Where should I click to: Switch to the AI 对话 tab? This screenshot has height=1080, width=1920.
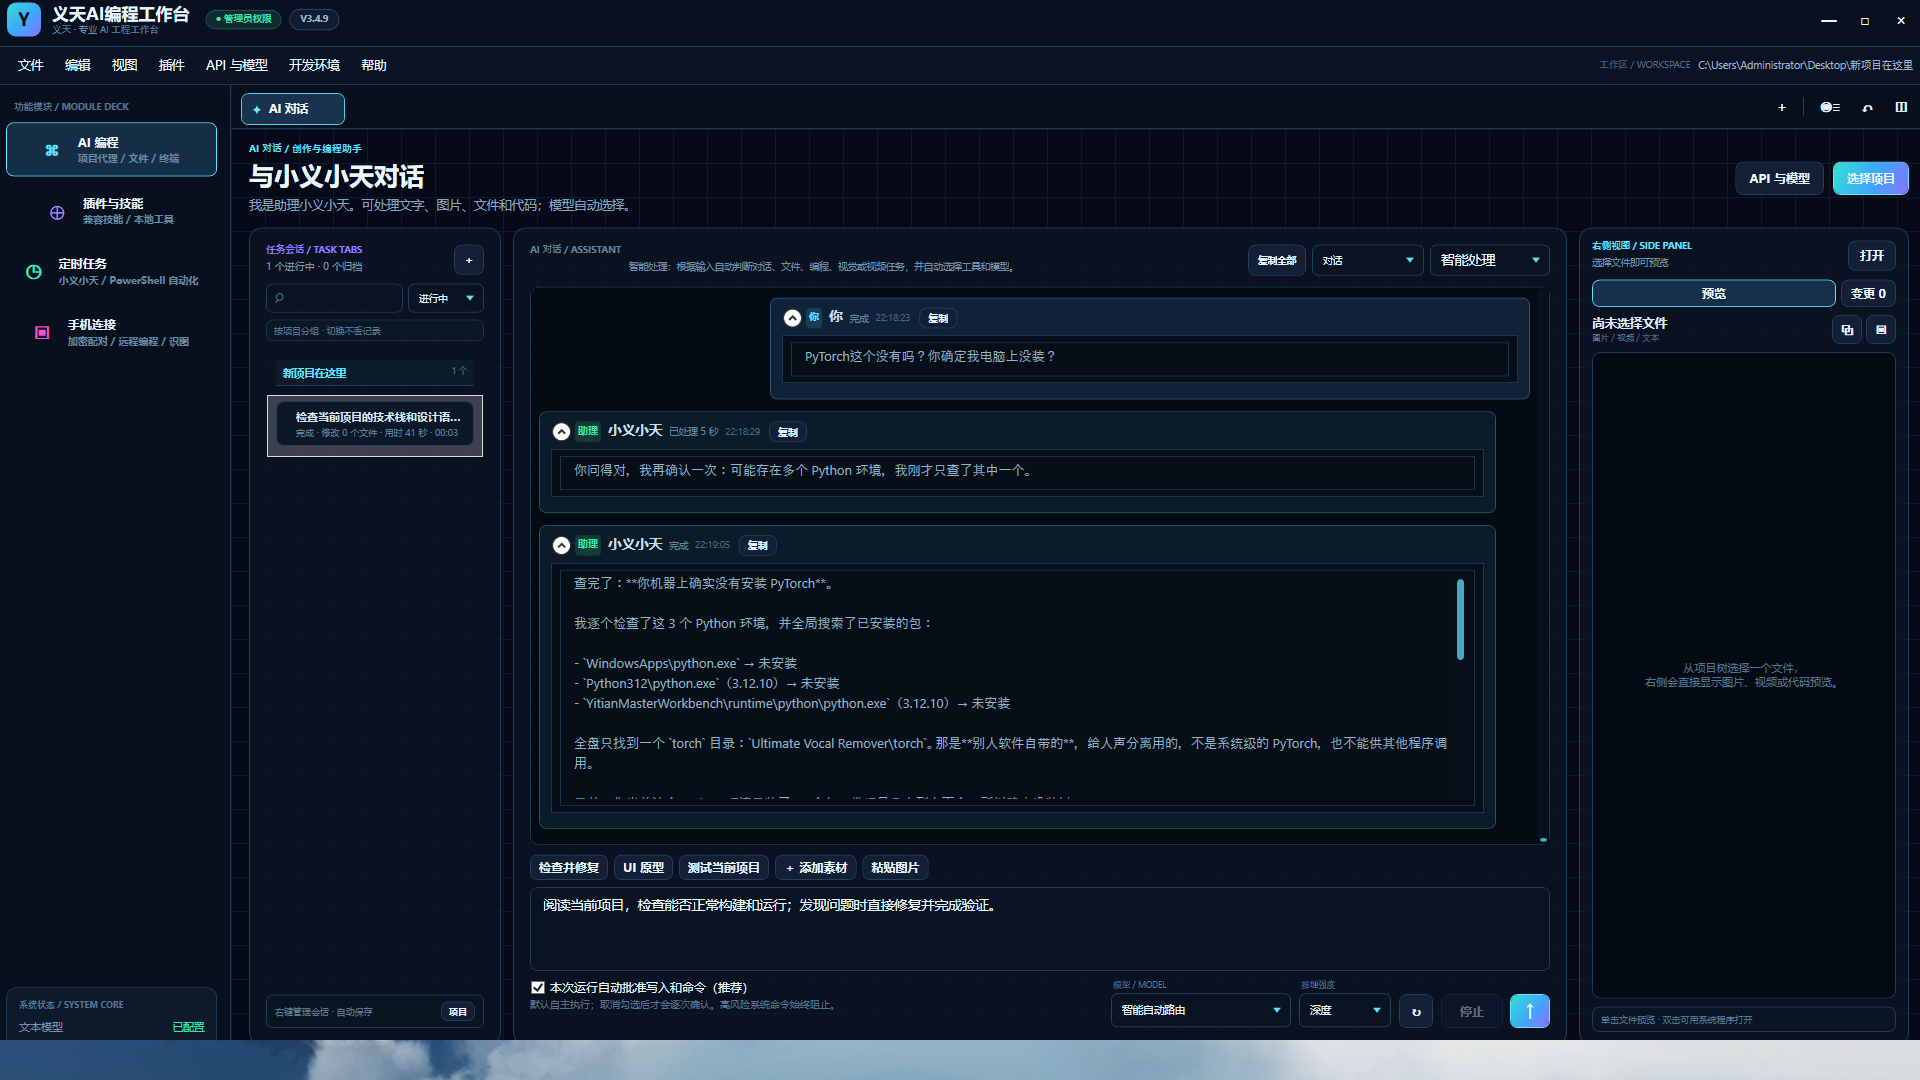pos(293,109)
